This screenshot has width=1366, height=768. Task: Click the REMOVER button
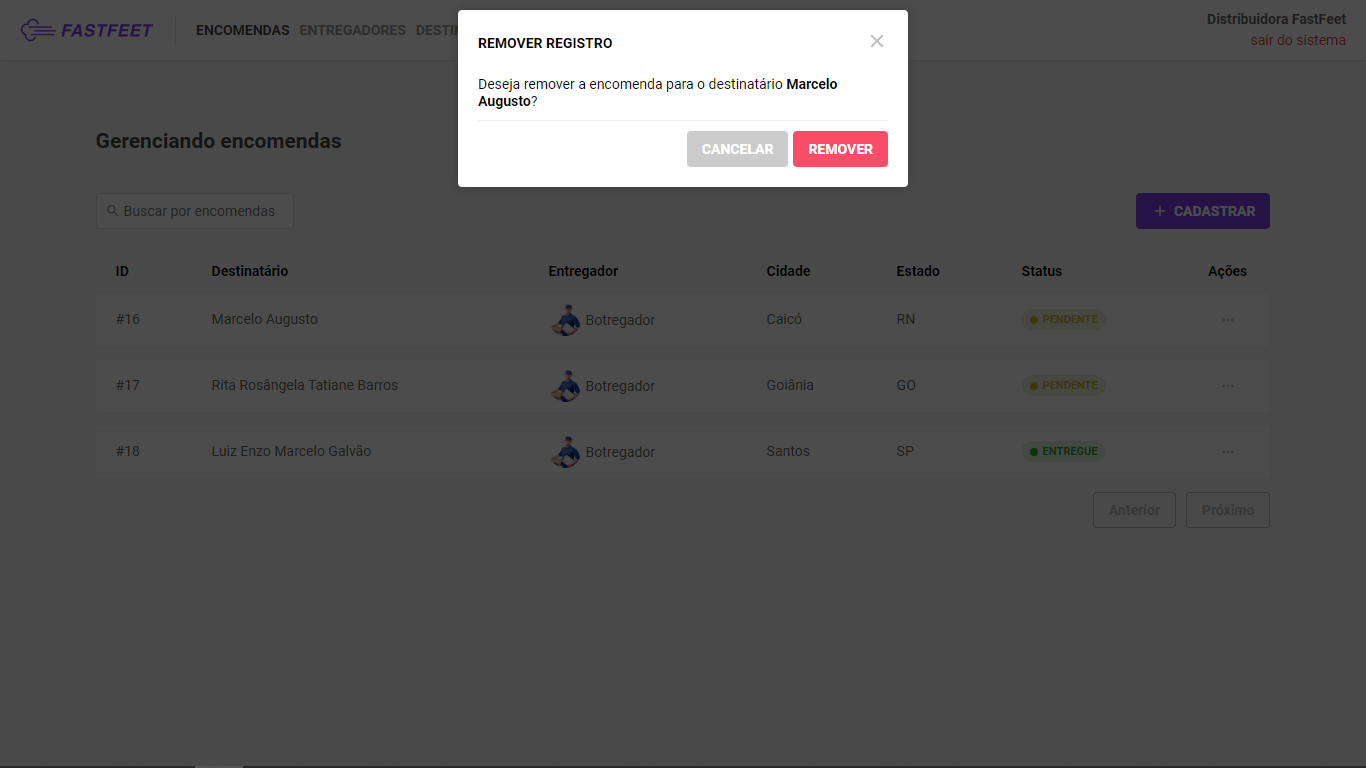click(840, 149)
